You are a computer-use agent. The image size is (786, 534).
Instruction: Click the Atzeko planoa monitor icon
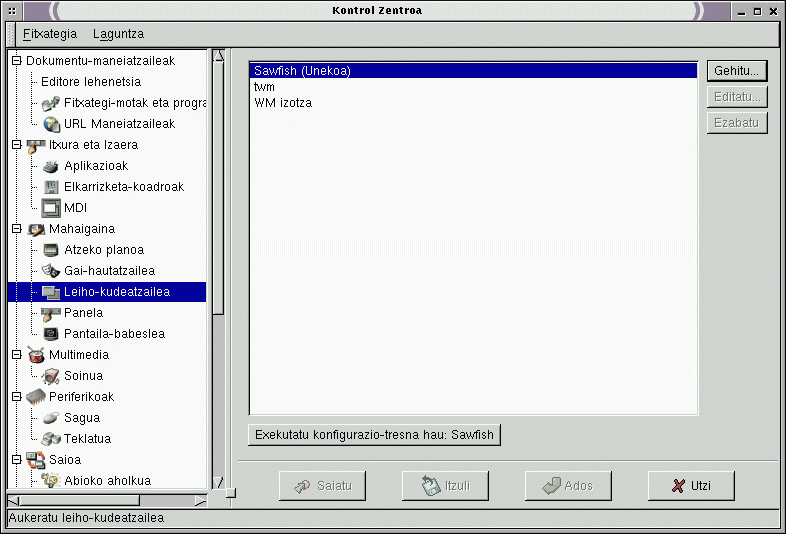tap(51, 250)
